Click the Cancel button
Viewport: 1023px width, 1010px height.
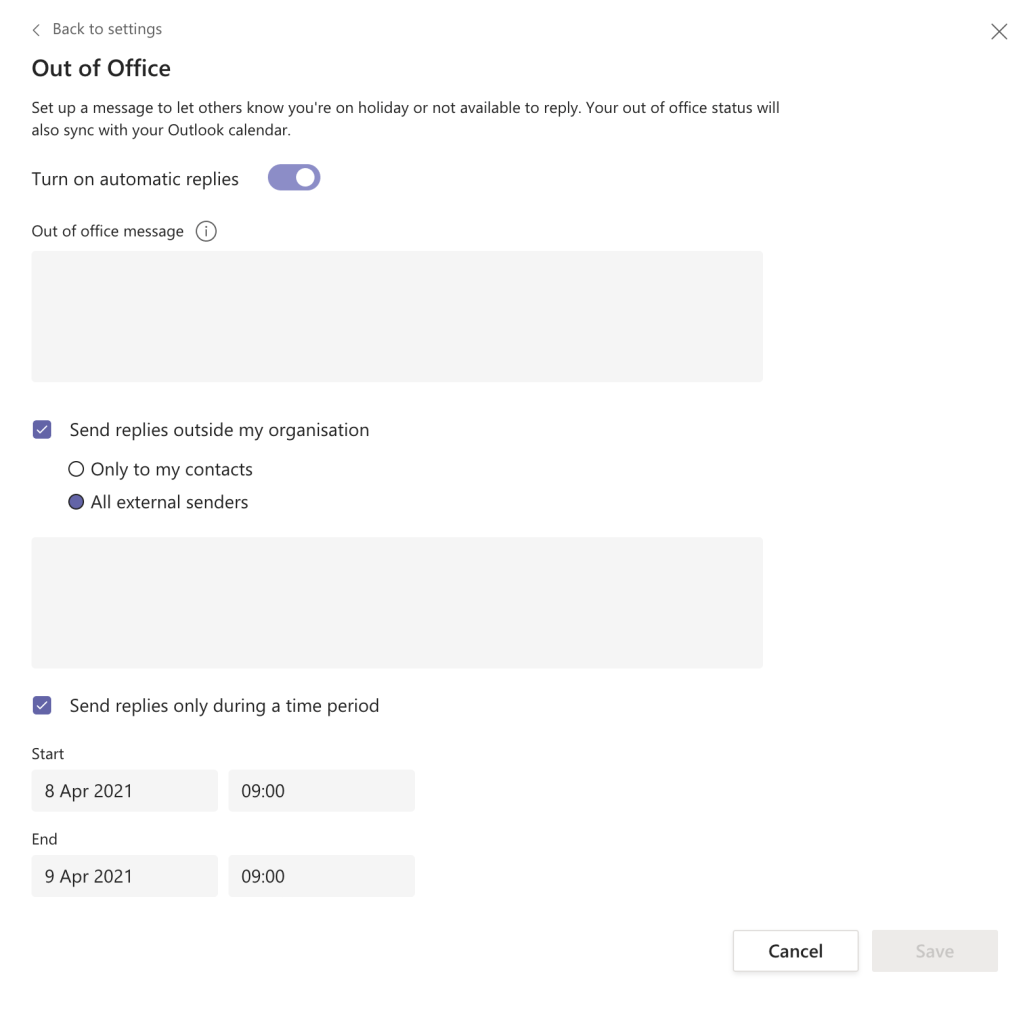(x=795, y=951)
